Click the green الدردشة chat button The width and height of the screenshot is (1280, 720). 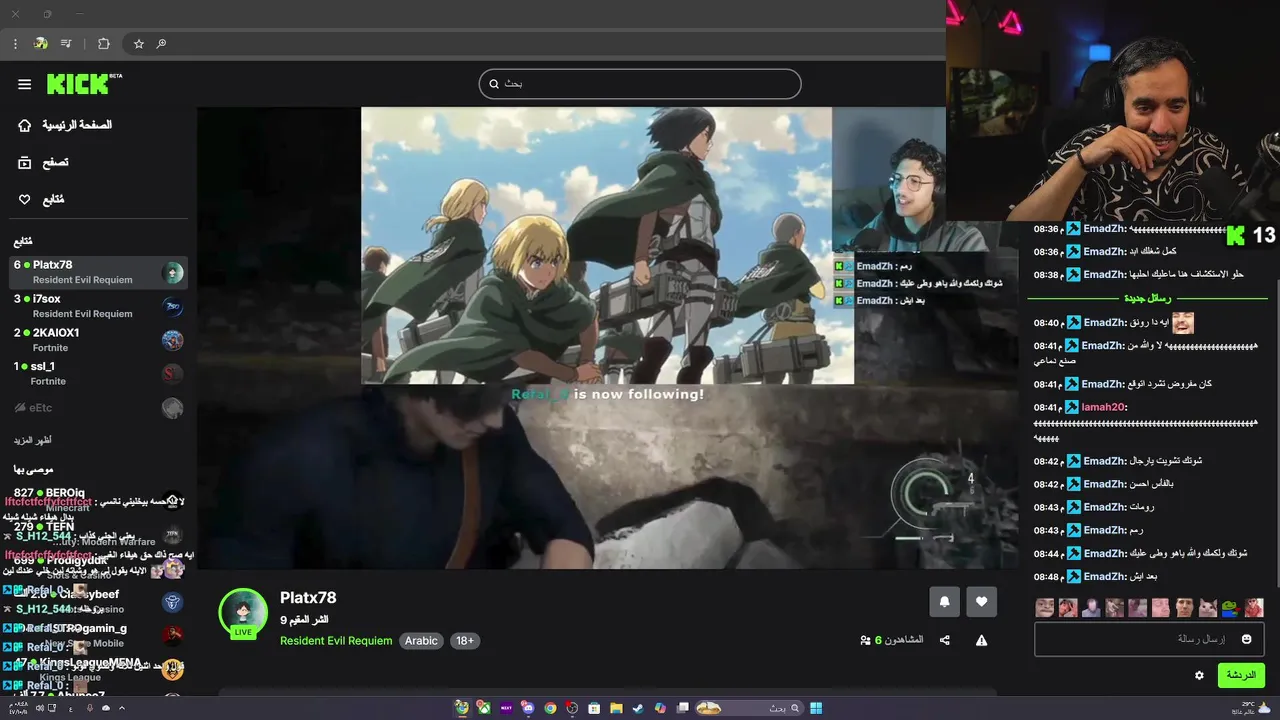pyautogui.click(x=1241, y=675)
